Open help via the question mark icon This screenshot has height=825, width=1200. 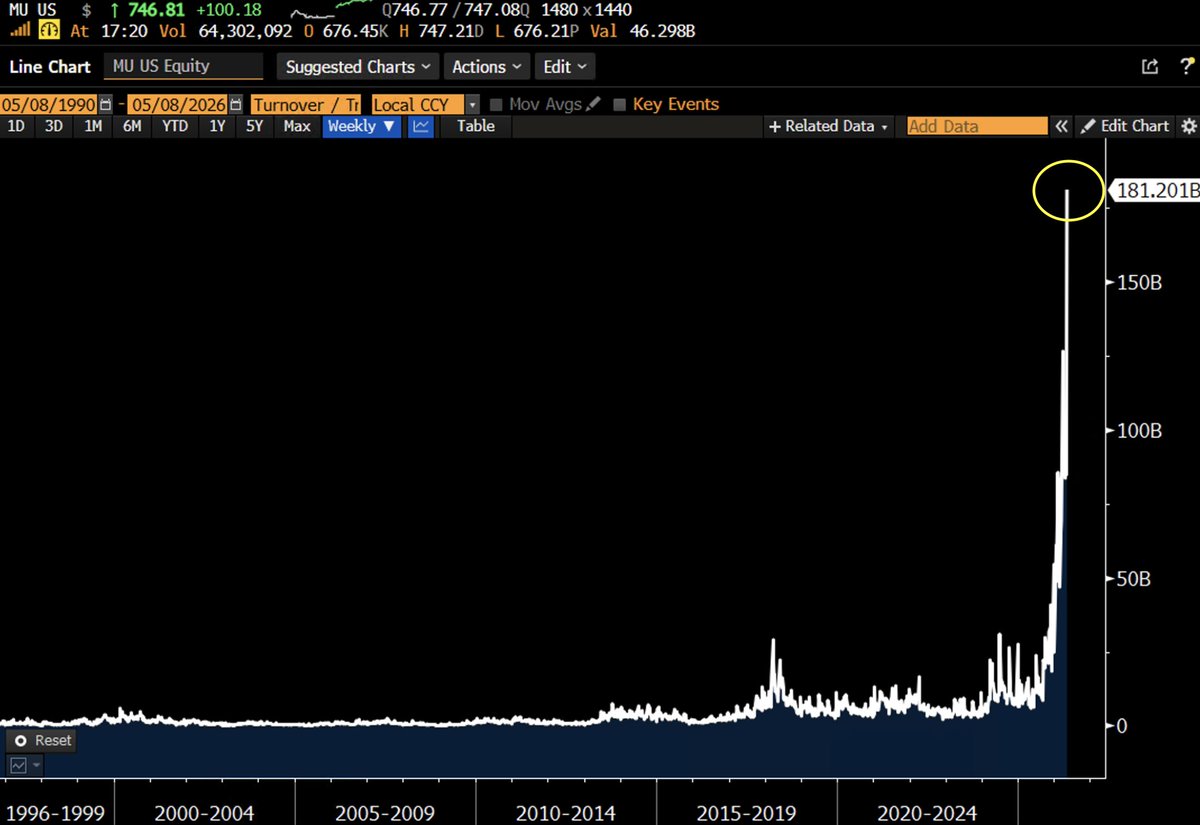pyautogui.click(x=1186, y=67)
